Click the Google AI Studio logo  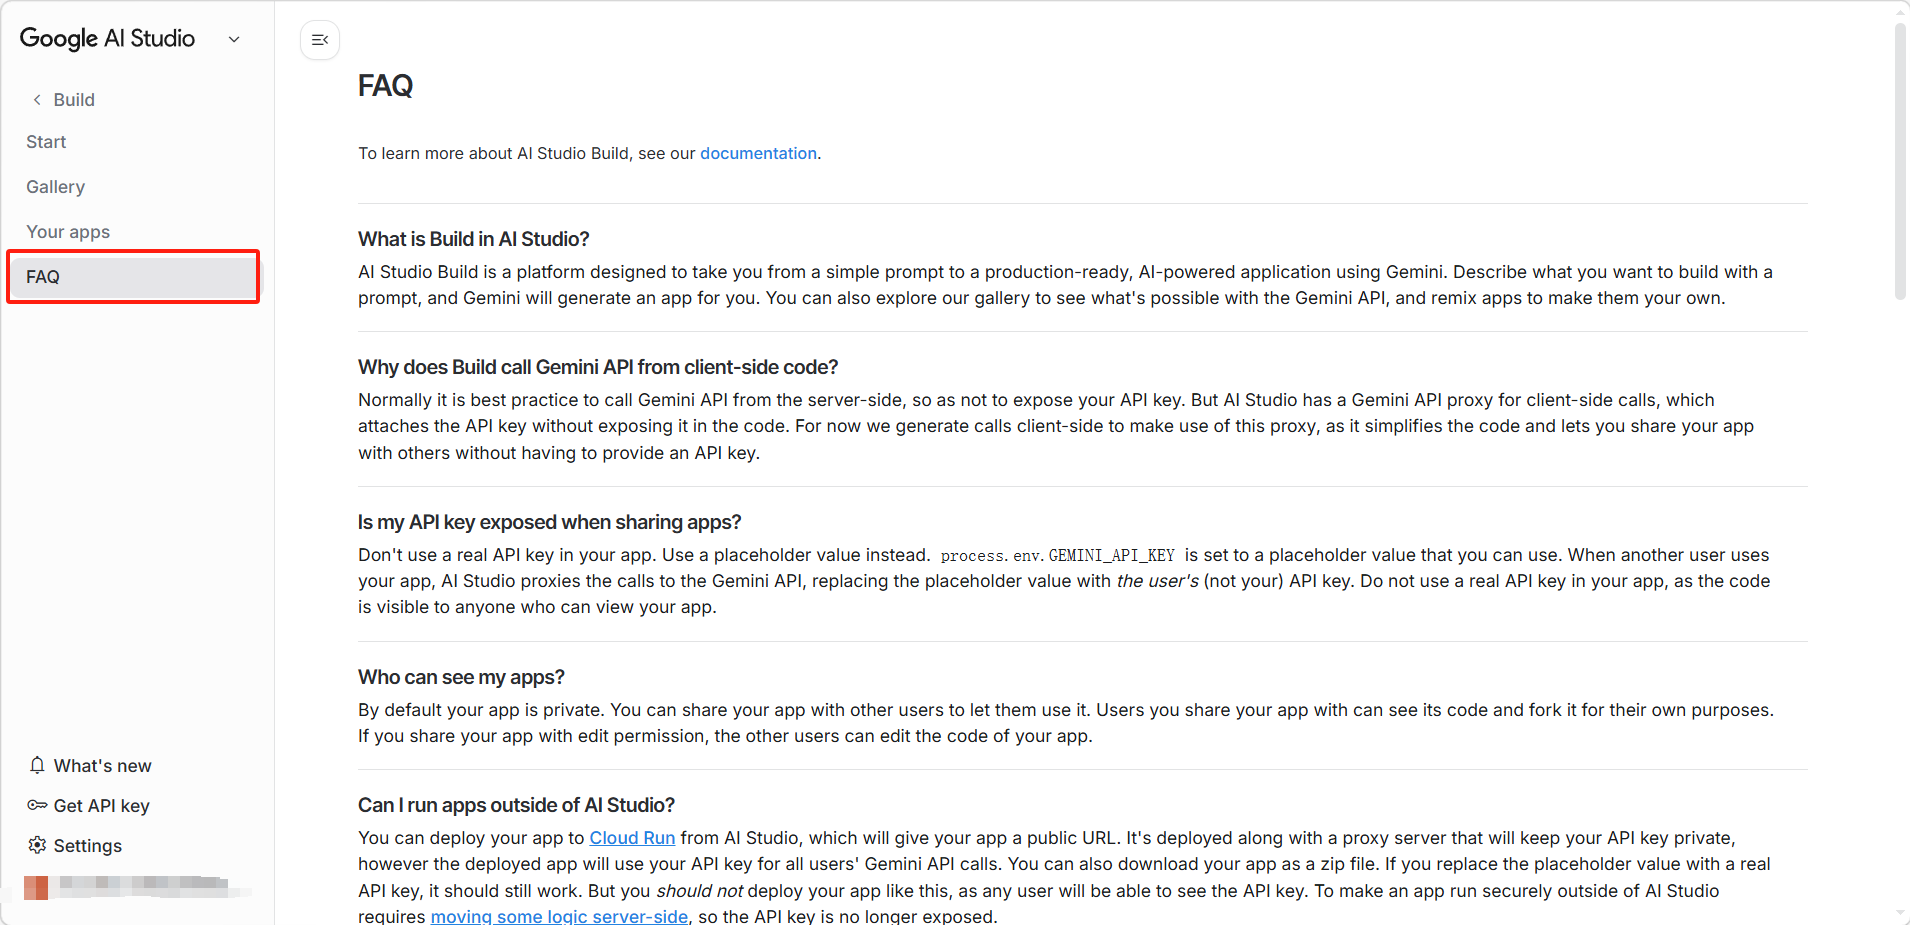(107, 38)
